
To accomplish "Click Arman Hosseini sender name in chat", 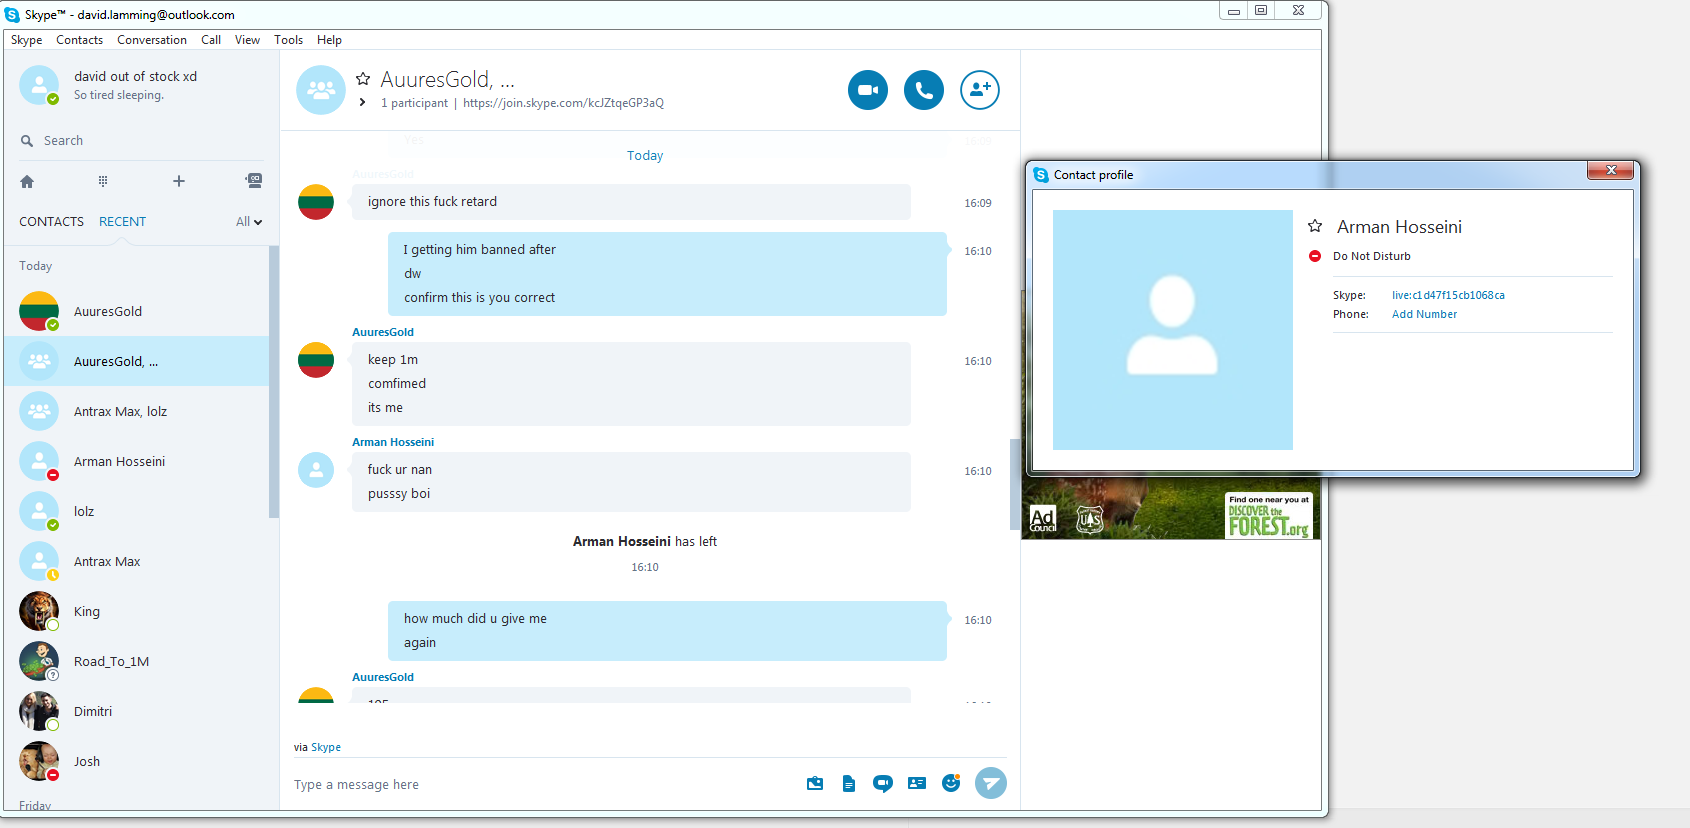I will point(393,442).
